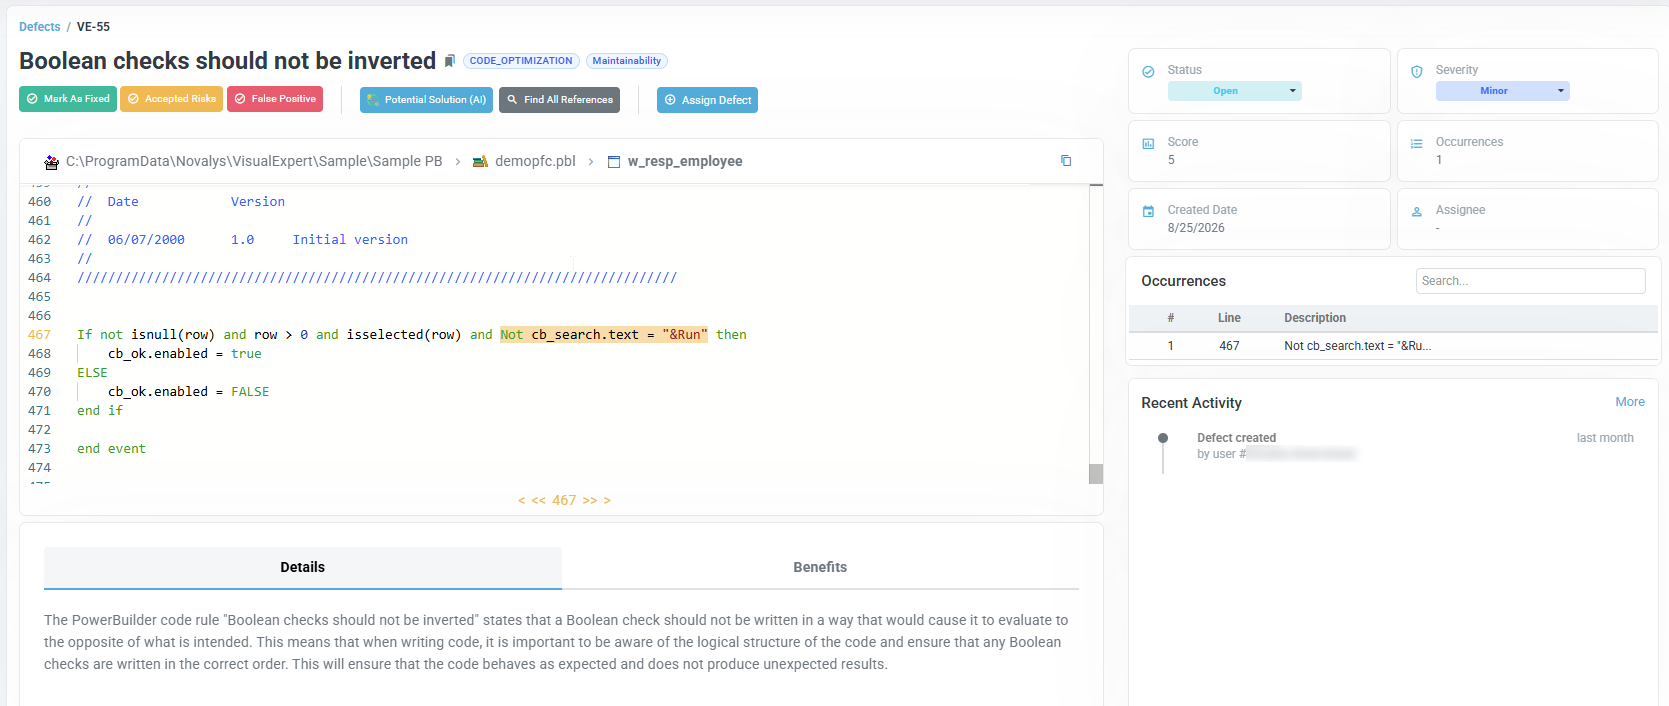Click the Score card icon

1148,143
